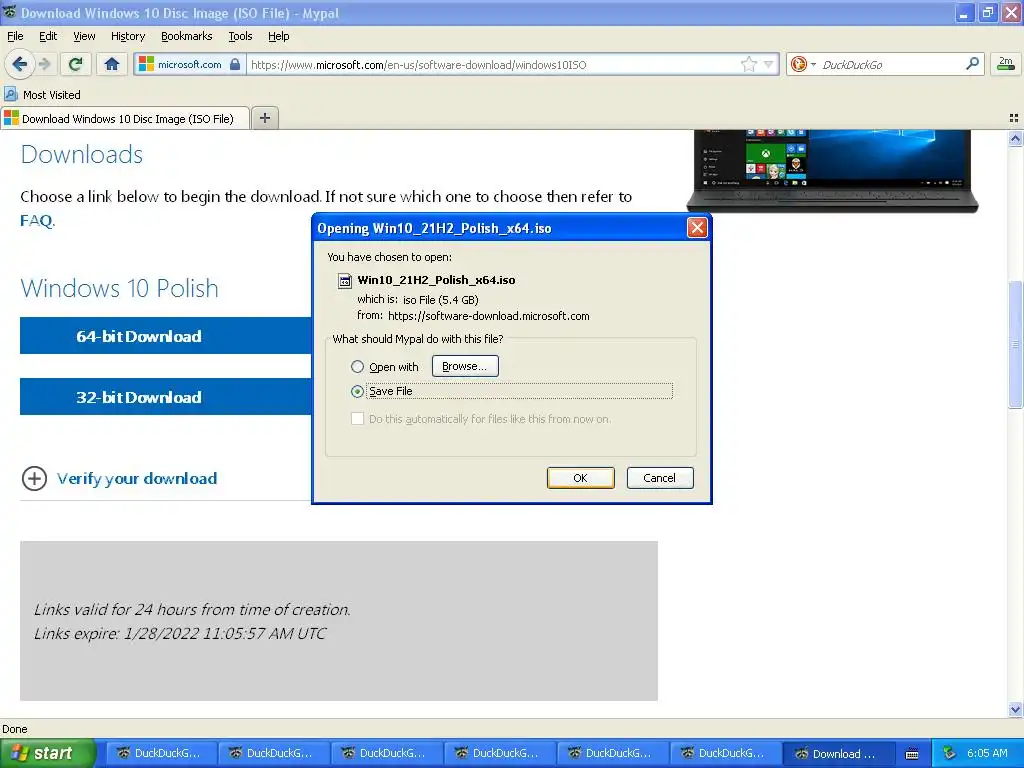Click the 2m toolbar button icon
Image resolution: width=1024 pixels, height=768 pixels.
(1006, 64)
